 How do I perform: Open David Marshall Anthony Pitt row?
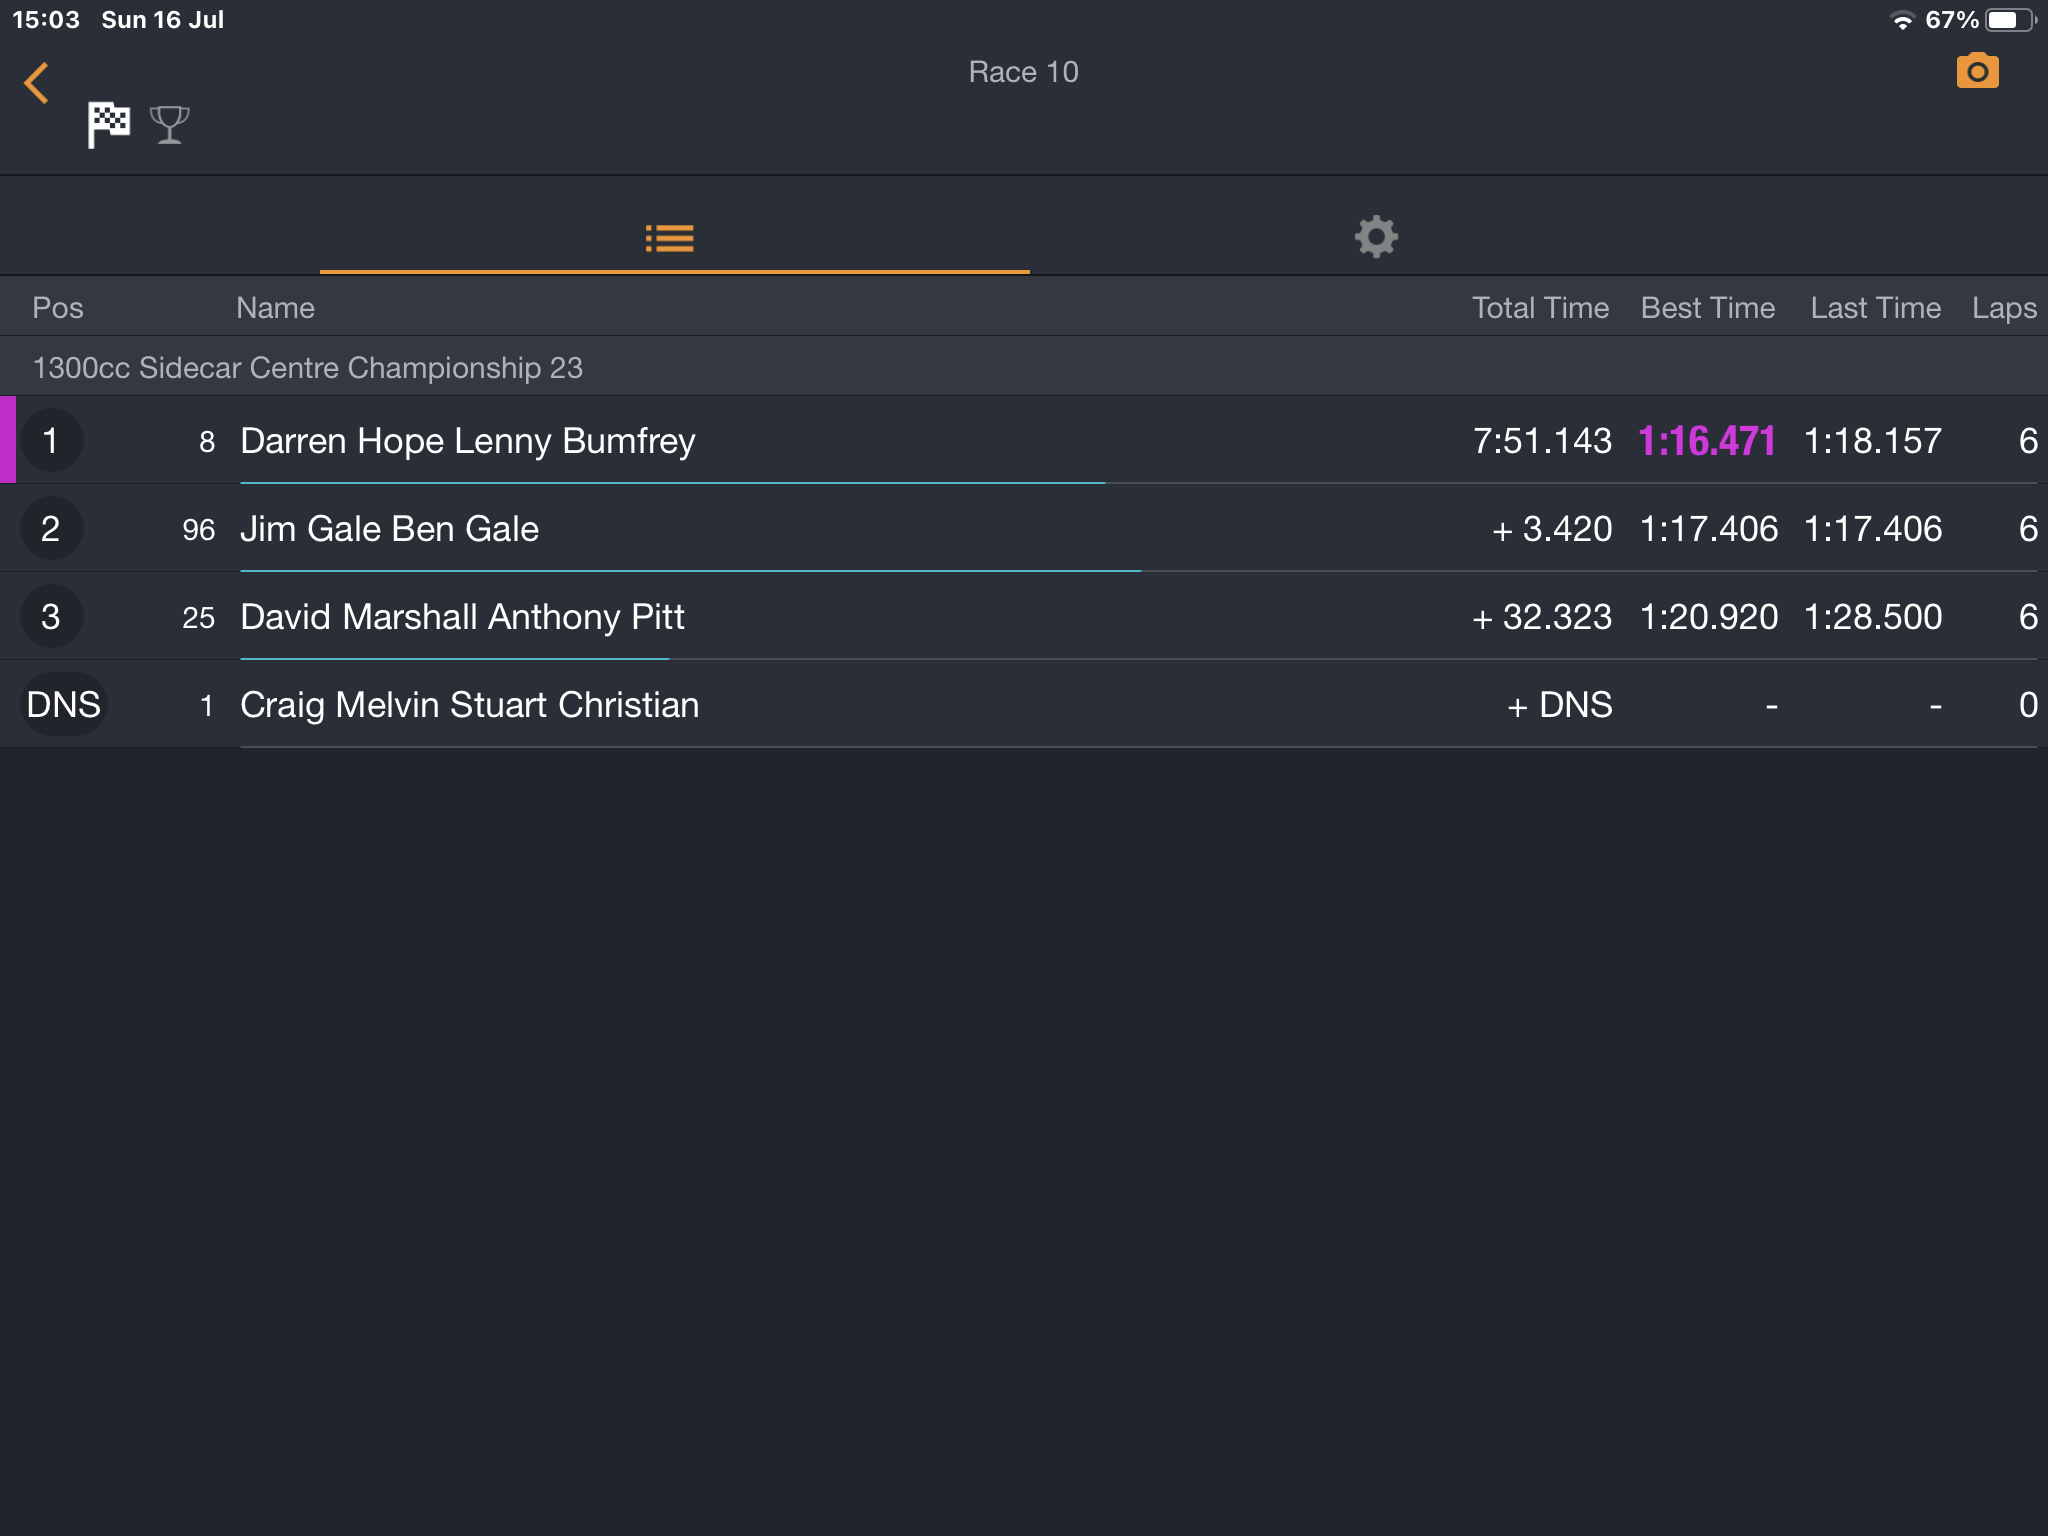[x=1024, y=617]
